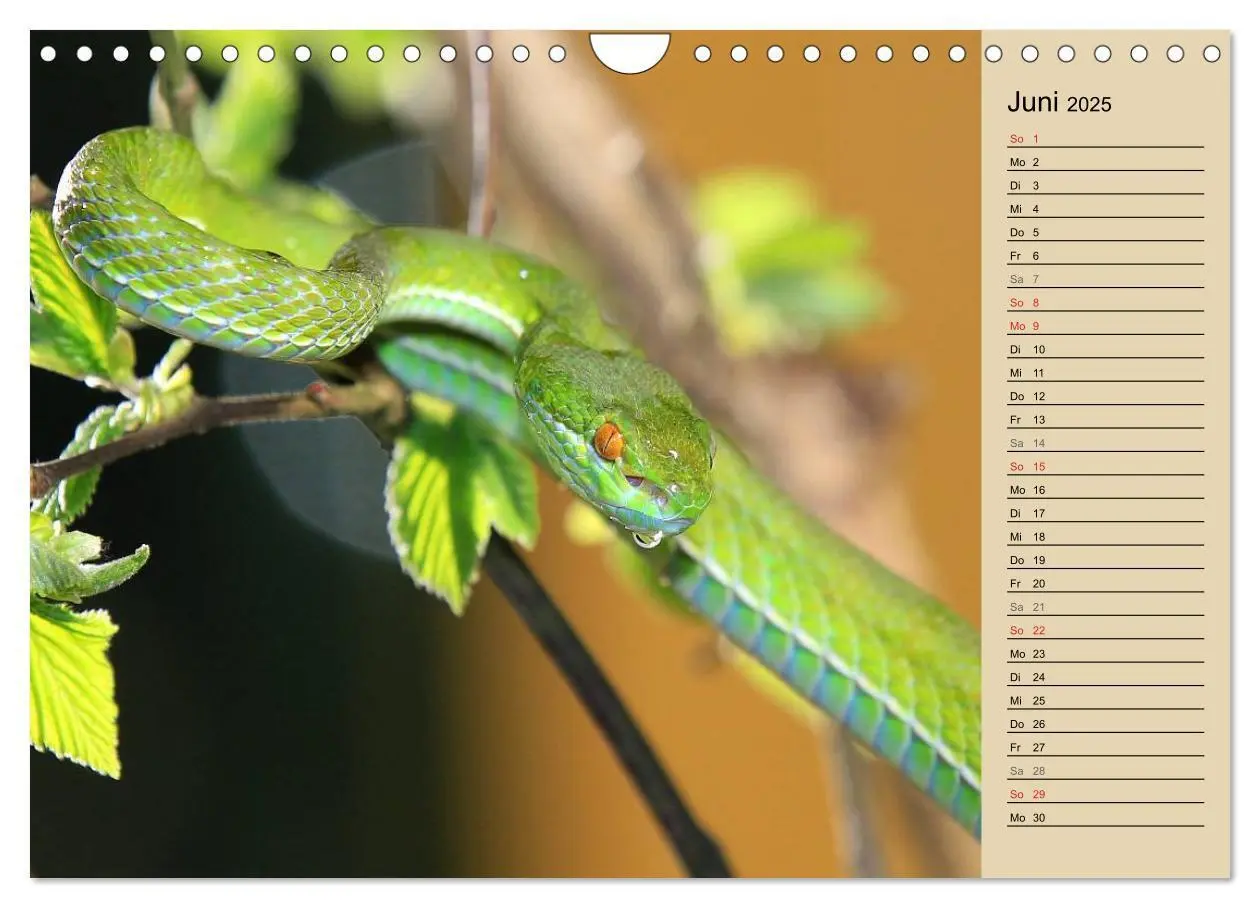Select the Do 12 date line
The width and height of the screenshot is (1260, 908).
(x=1105, y=396)
